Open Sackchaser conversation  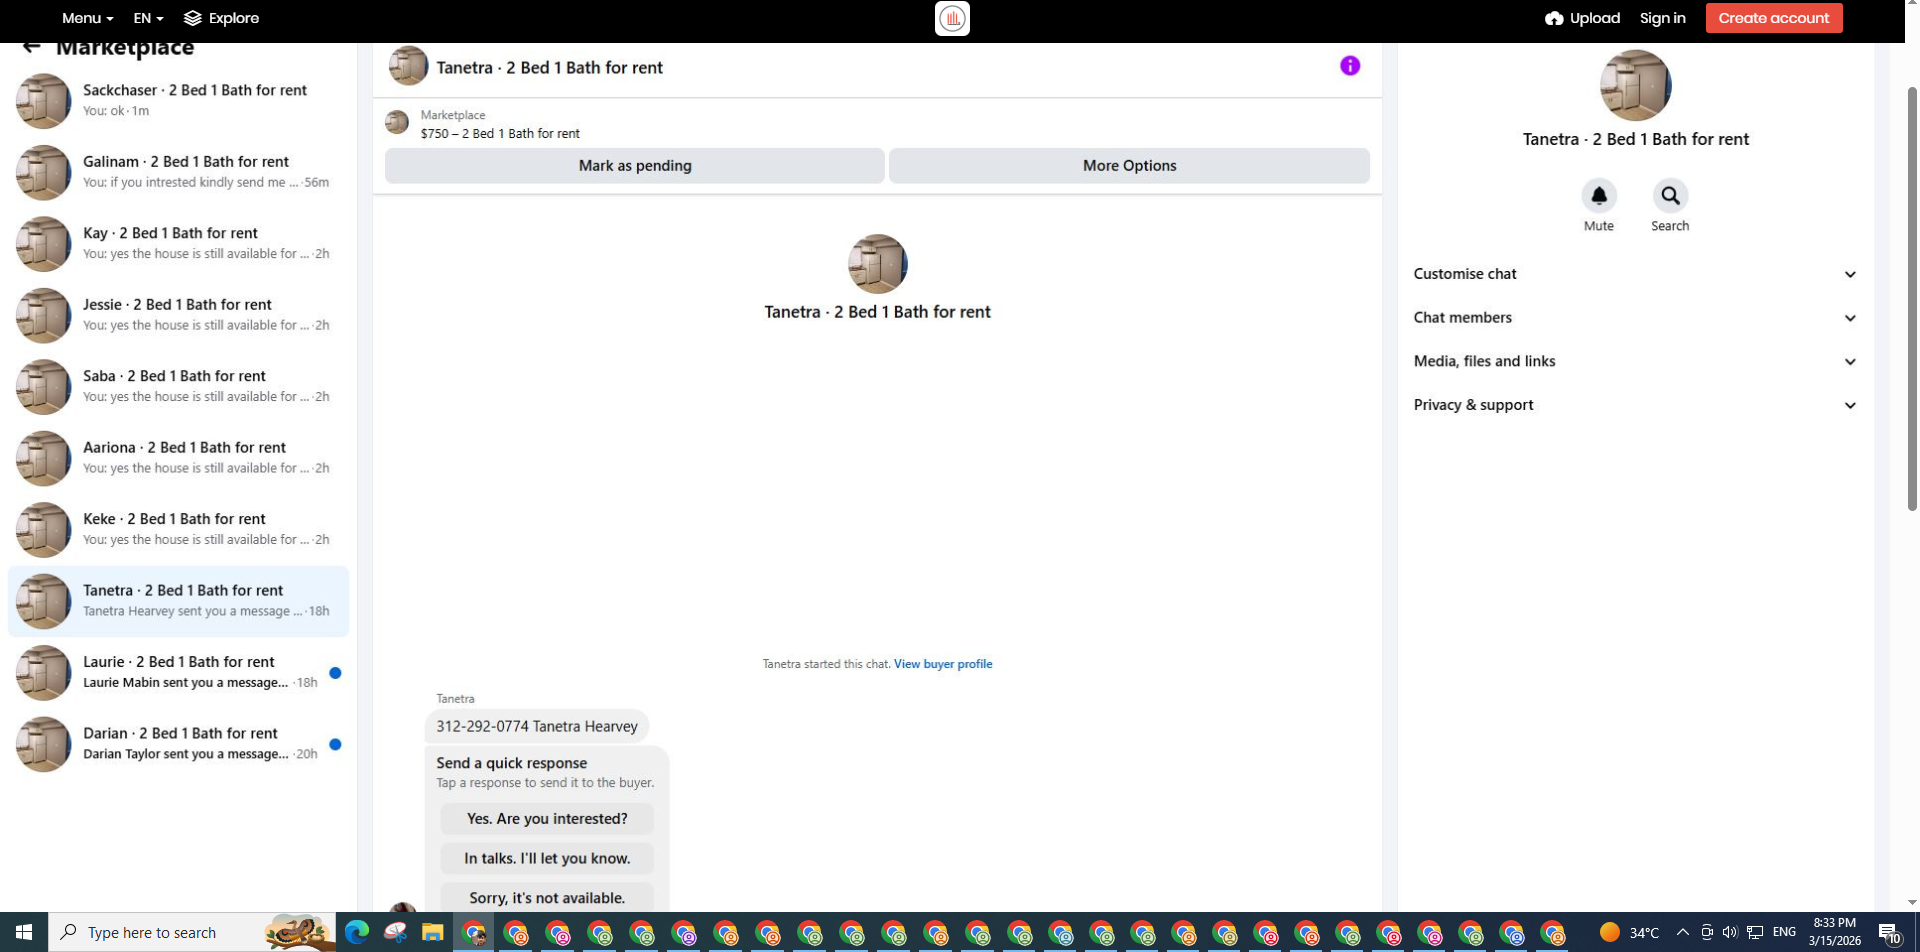(x=178, y=100)
